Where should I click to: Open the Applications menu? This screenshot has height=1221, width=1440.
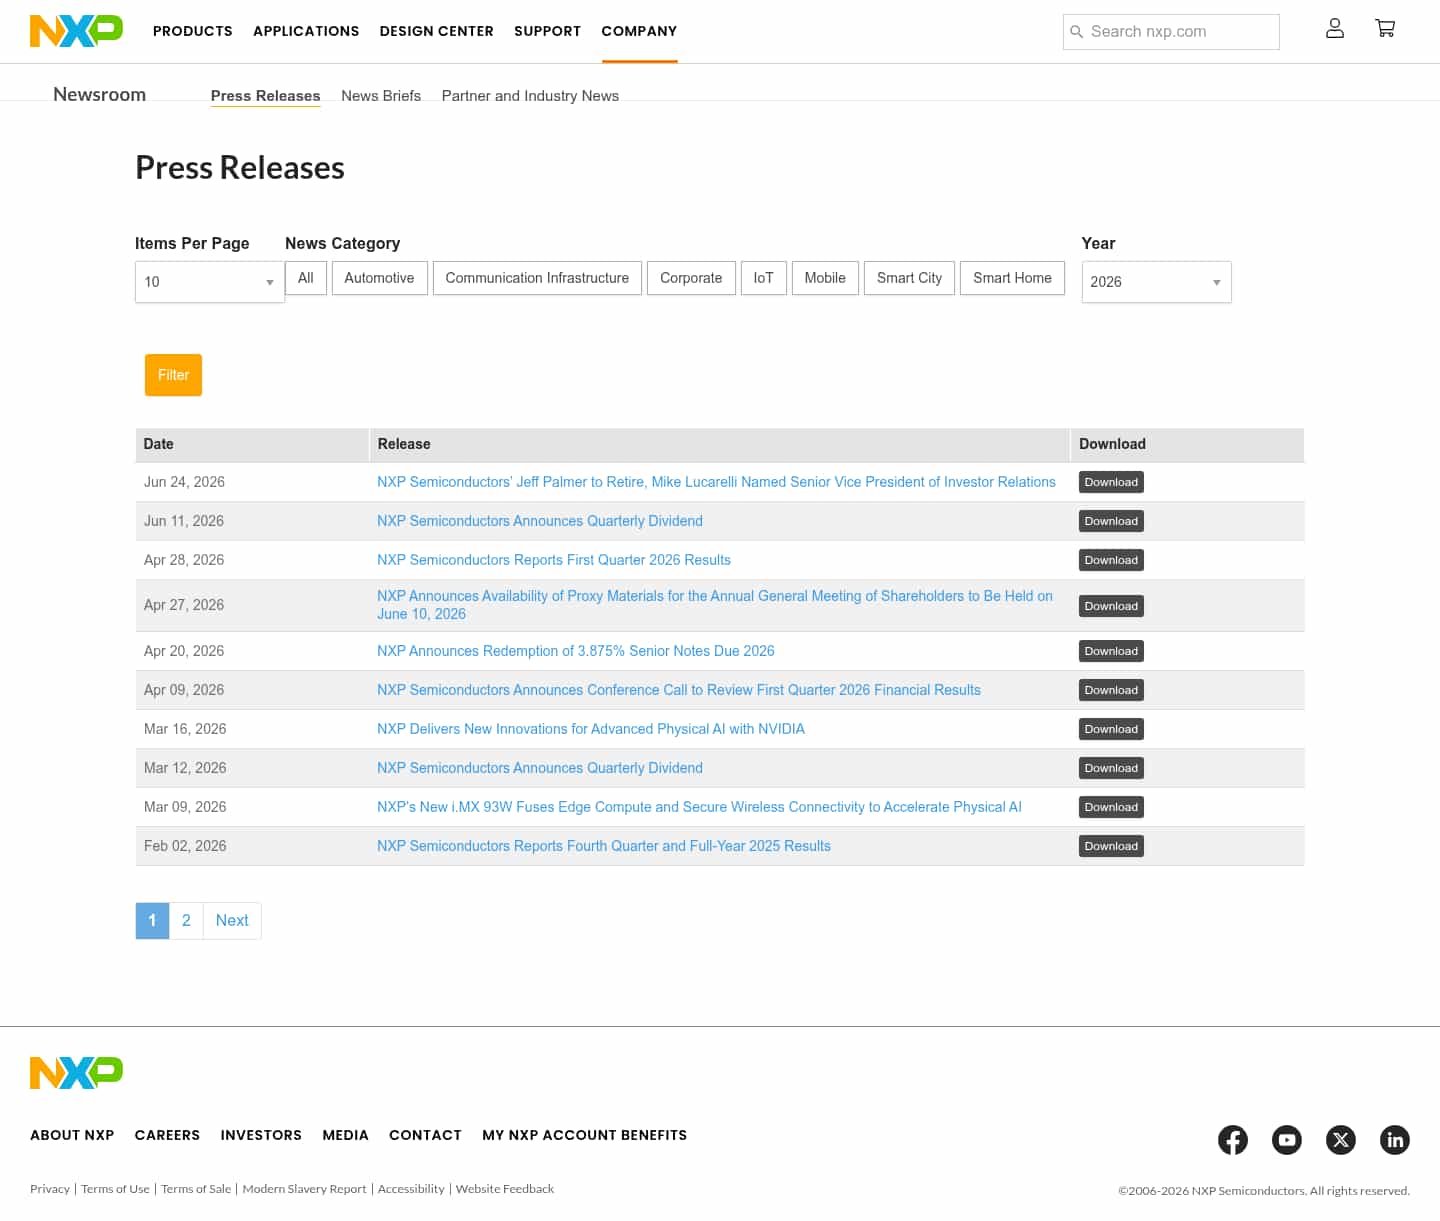point(306,31)
